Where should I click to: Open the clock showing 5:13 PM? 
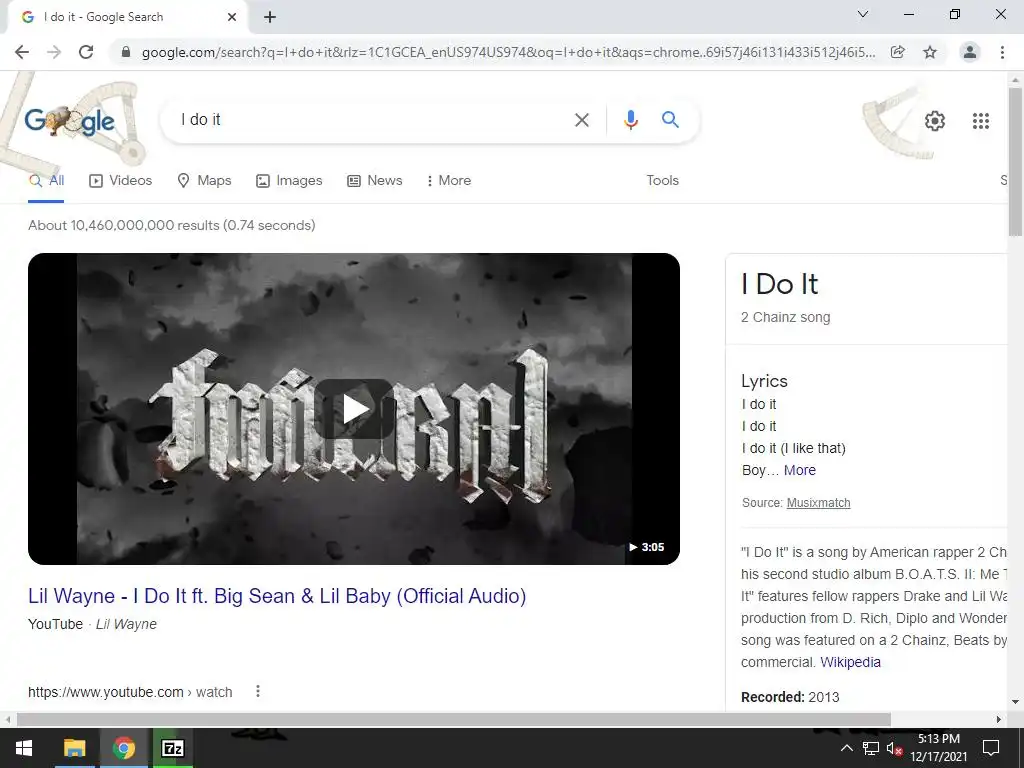click(x=938, y=748)
